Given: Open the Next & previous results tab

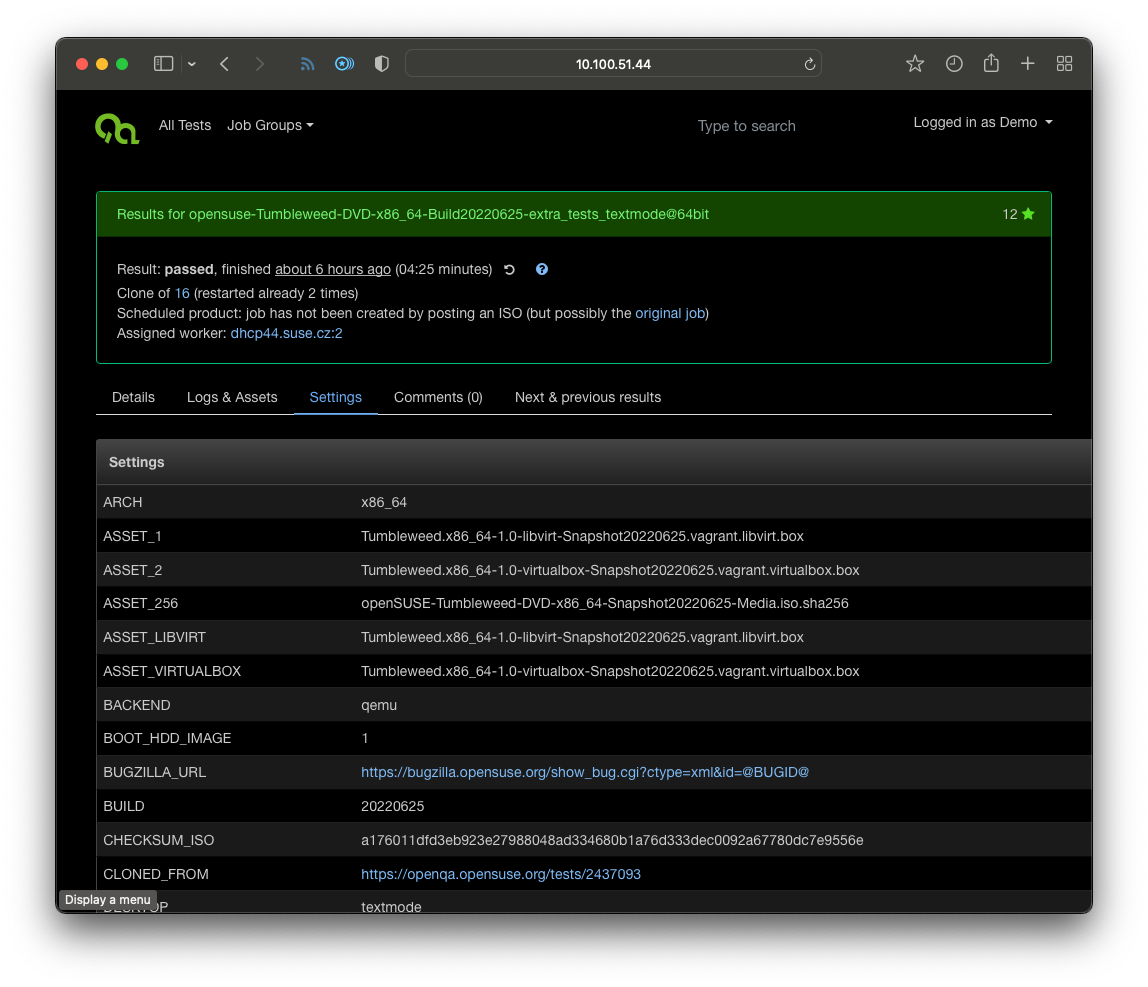Looking at the screenshot, I should (x=587, y=397).
